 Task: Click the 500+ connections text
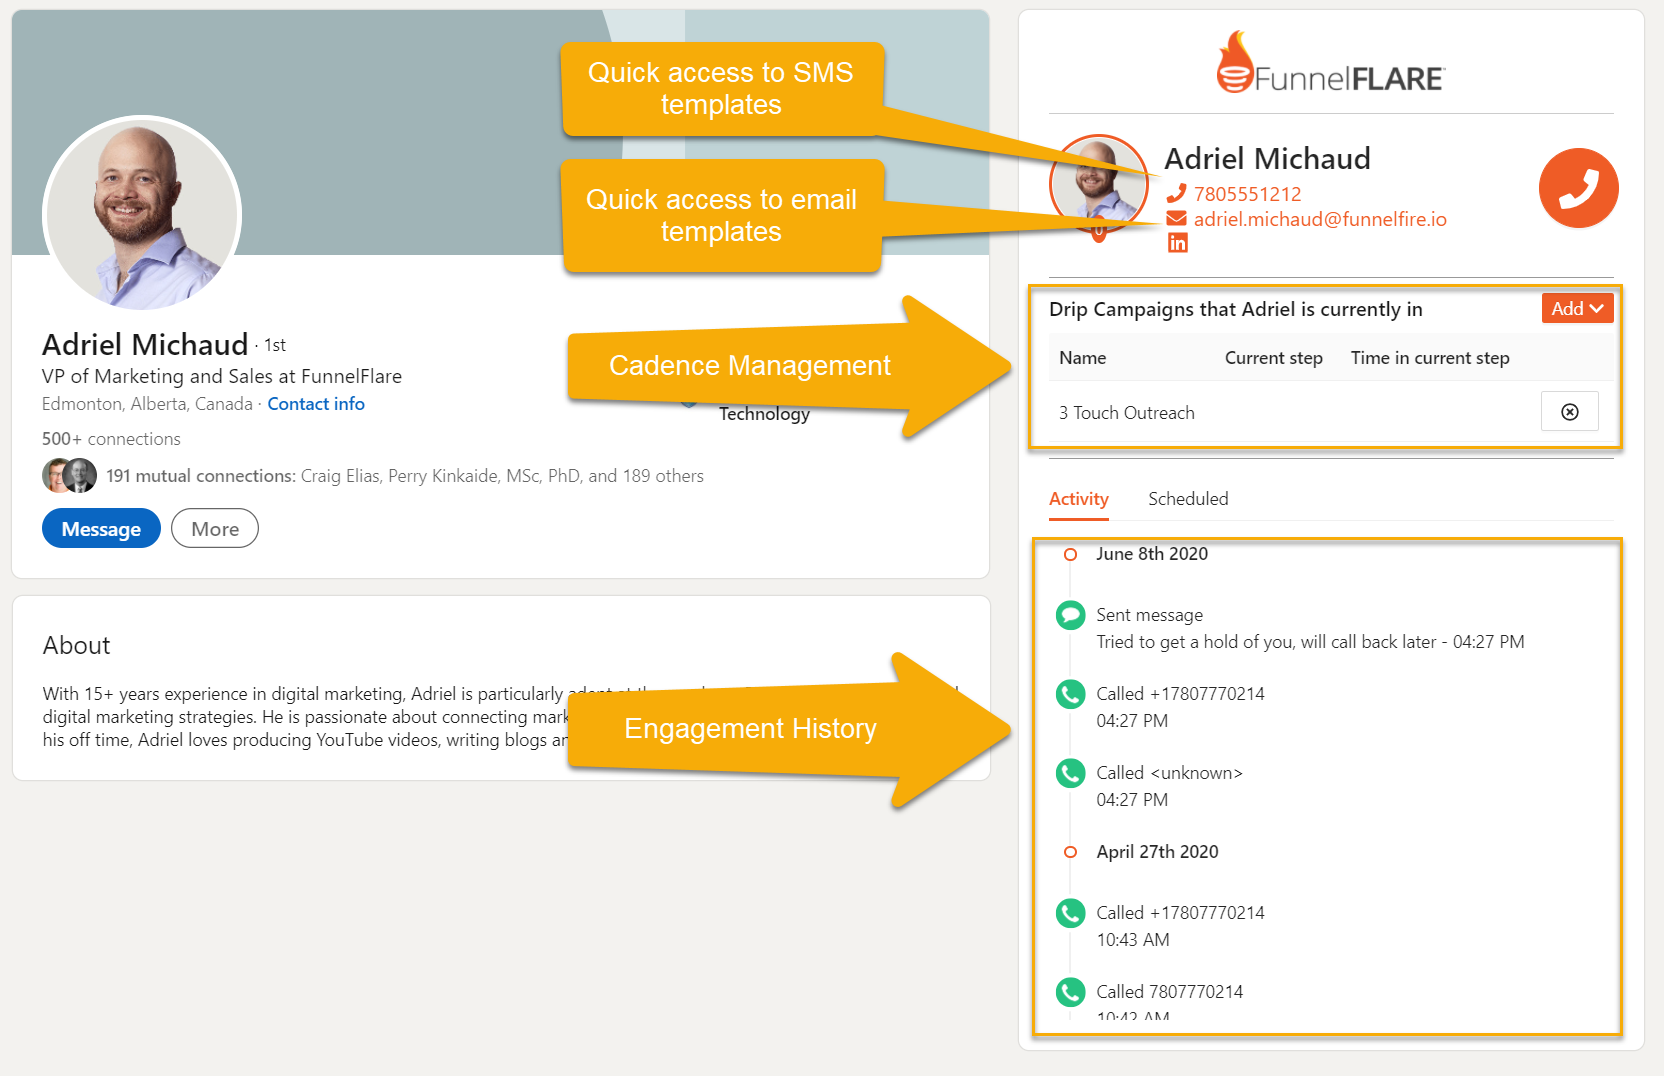(111, 439)
